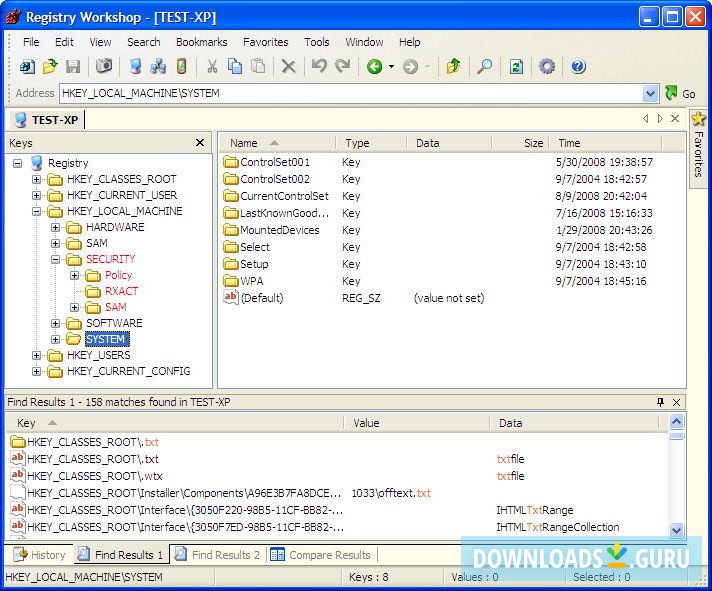Image resolution: width=712 pixels, height=591 pixels.
Task: Expand the HKEY_CURRENT_CONFIG tree node
Action: [37, 371]
